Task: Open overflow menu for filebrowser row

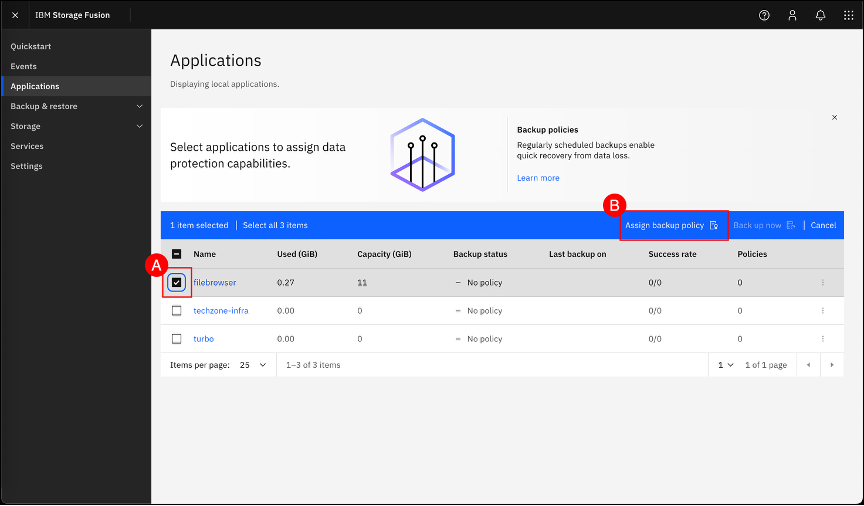Action: (822, 283)
